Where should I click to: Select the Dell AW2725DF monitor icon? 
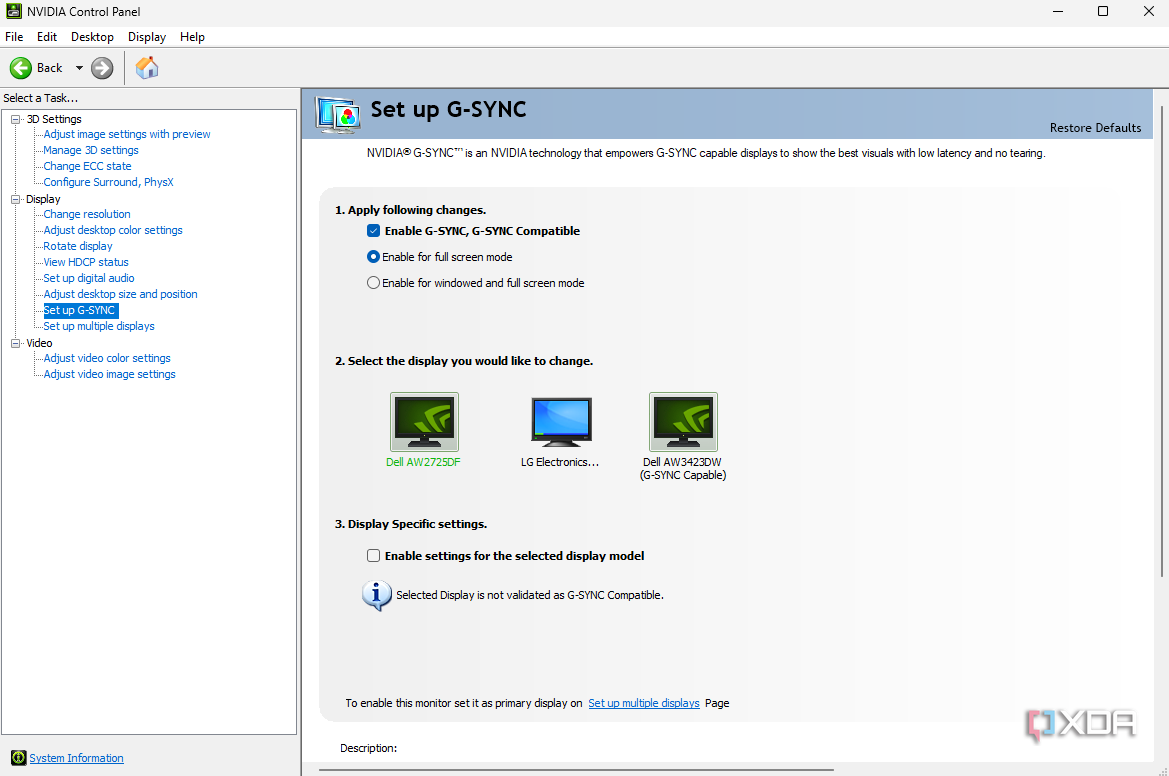coord(424,421)
